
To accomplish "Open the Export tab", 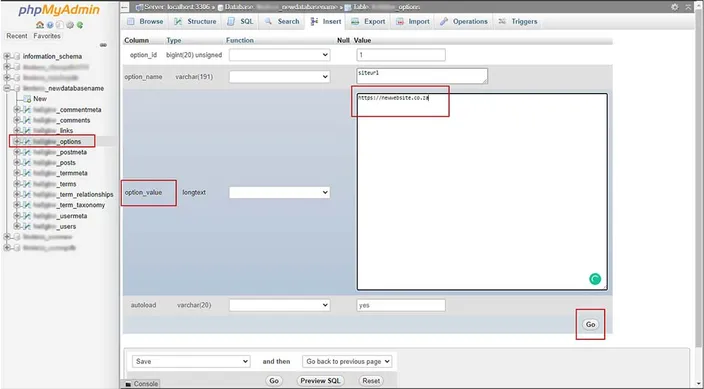I will (x=369, y=22).
